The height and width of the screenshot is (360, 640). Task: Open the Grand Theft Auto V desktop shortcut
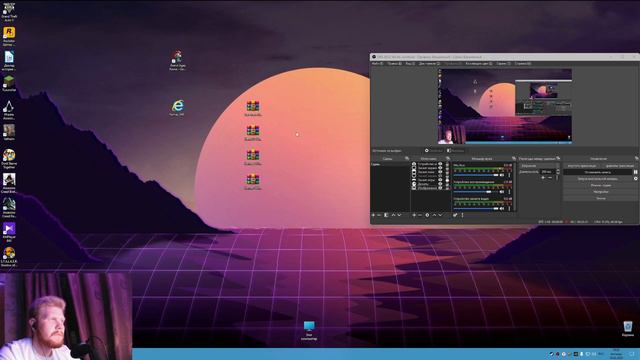click(x=9, y=11)
